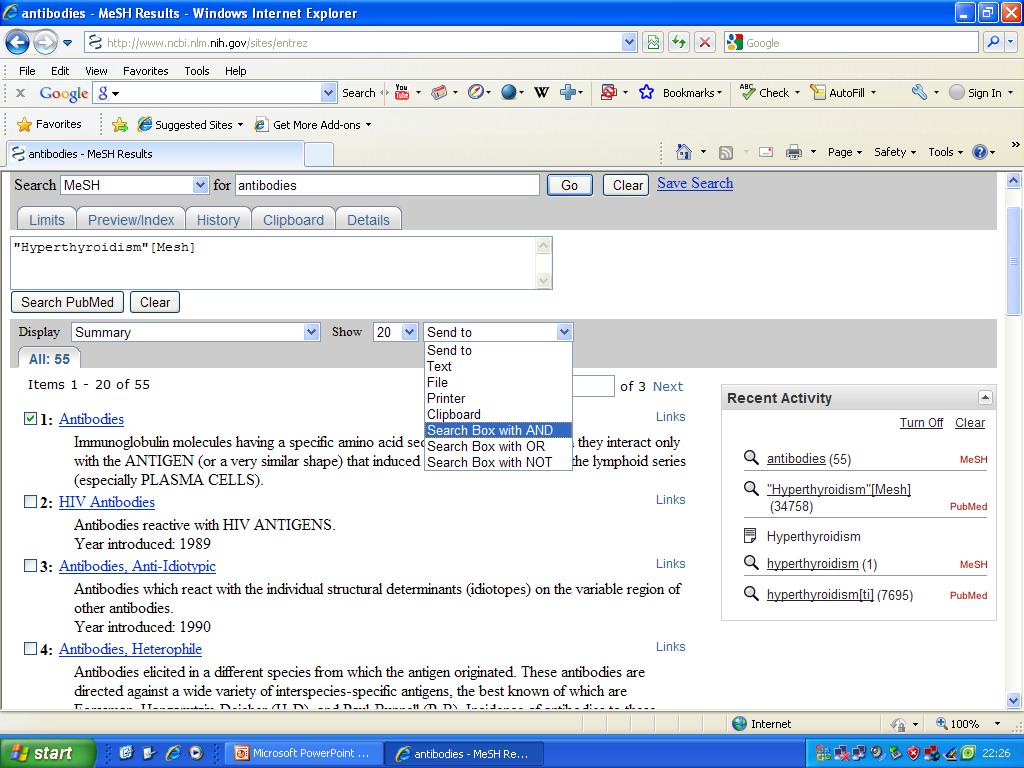Open the Details tab
This screenshot has width=1024, height=768.
[368, 219]
